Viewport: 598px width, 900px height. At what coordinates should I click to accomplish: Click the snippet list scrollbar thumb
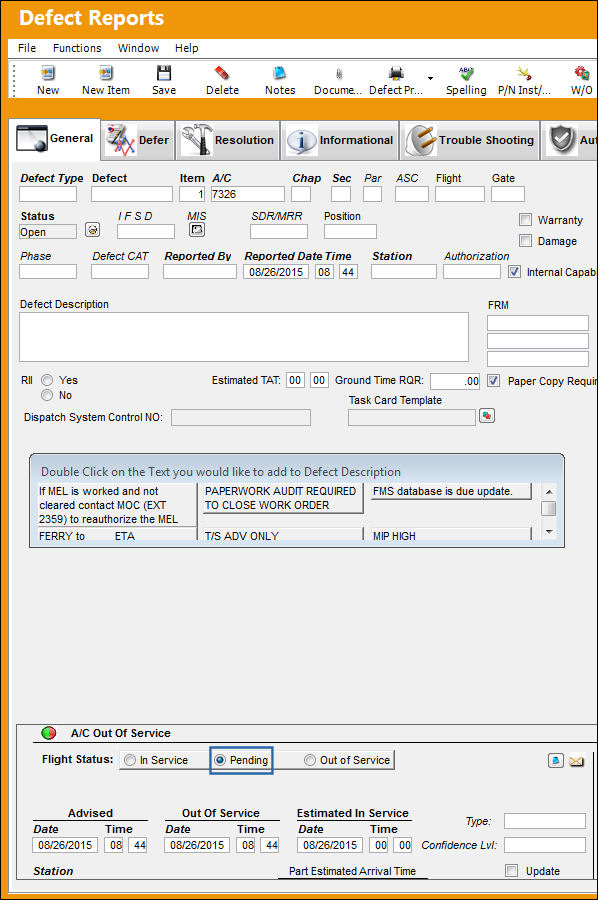(549, 509)
